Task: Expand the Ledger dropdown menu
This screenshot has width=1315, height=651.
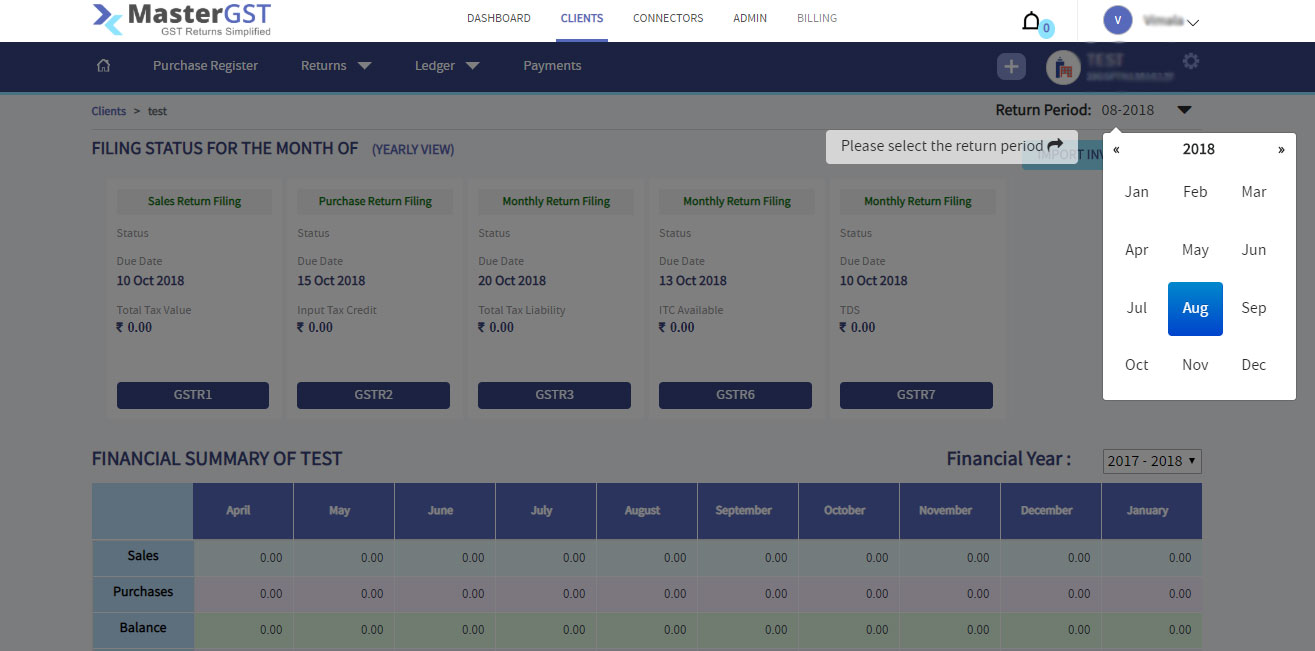Action: click(x=447, y=66)
